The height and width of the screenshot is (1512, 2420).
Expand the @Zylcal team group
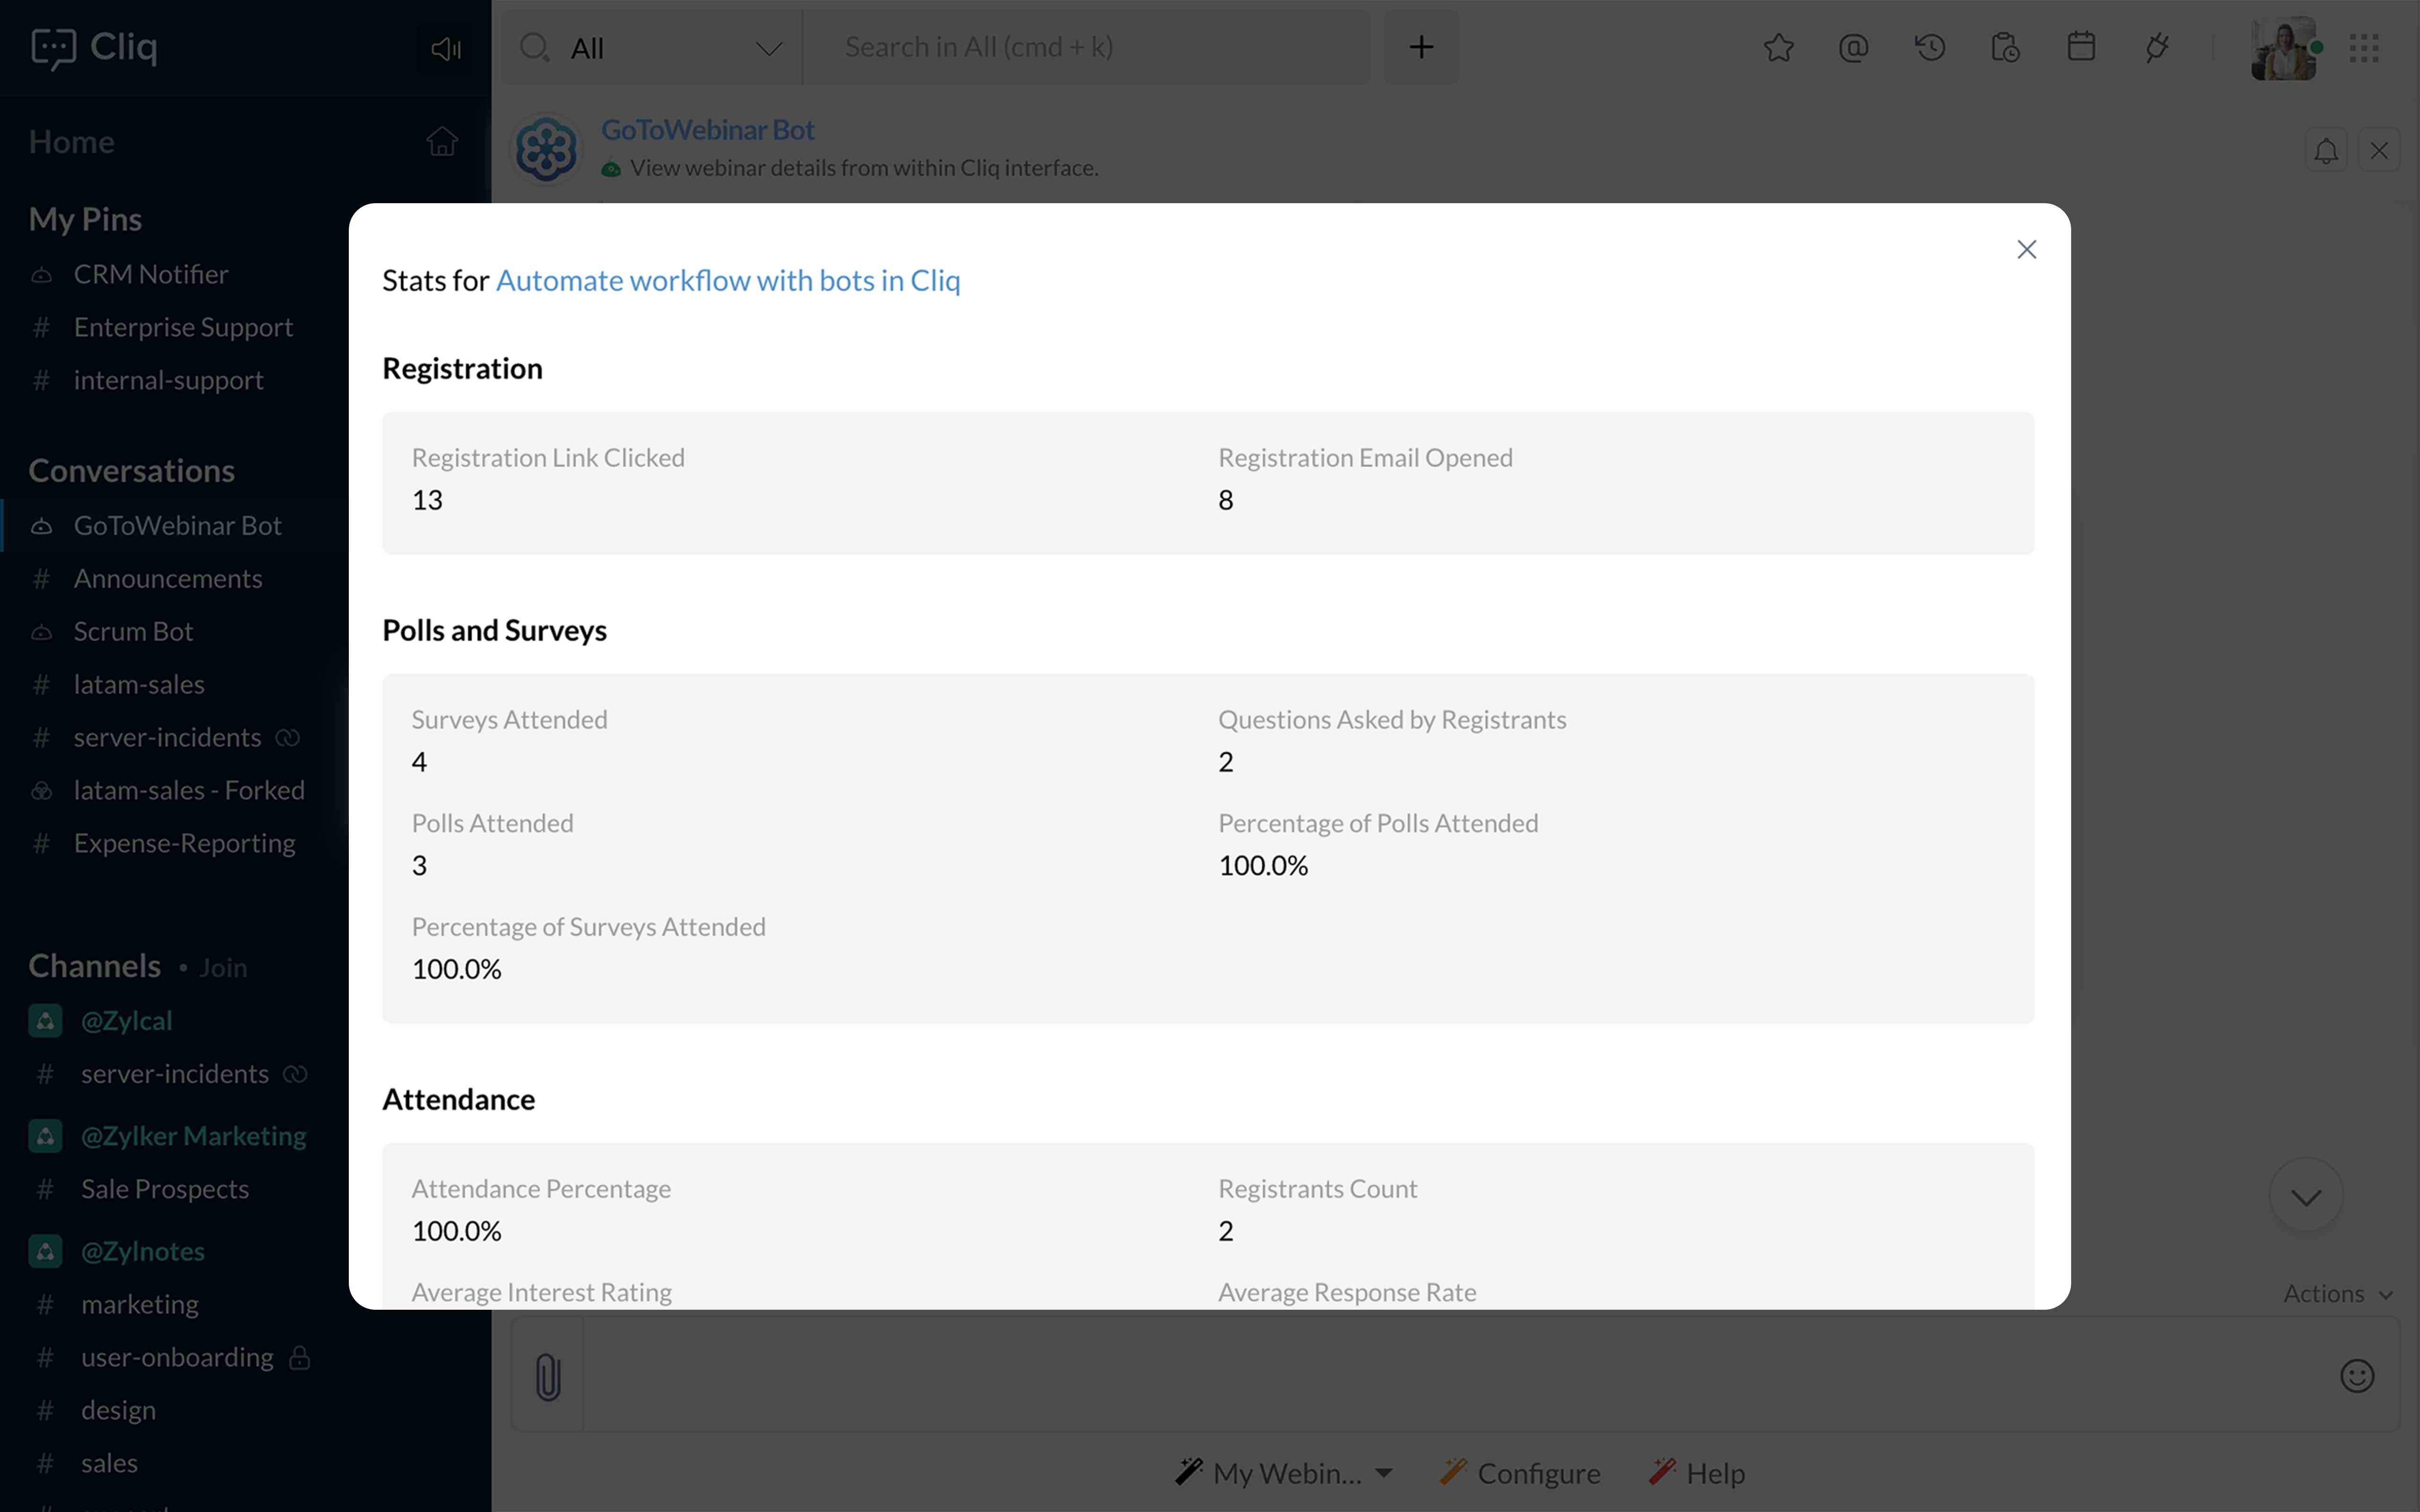(127, 1020)
